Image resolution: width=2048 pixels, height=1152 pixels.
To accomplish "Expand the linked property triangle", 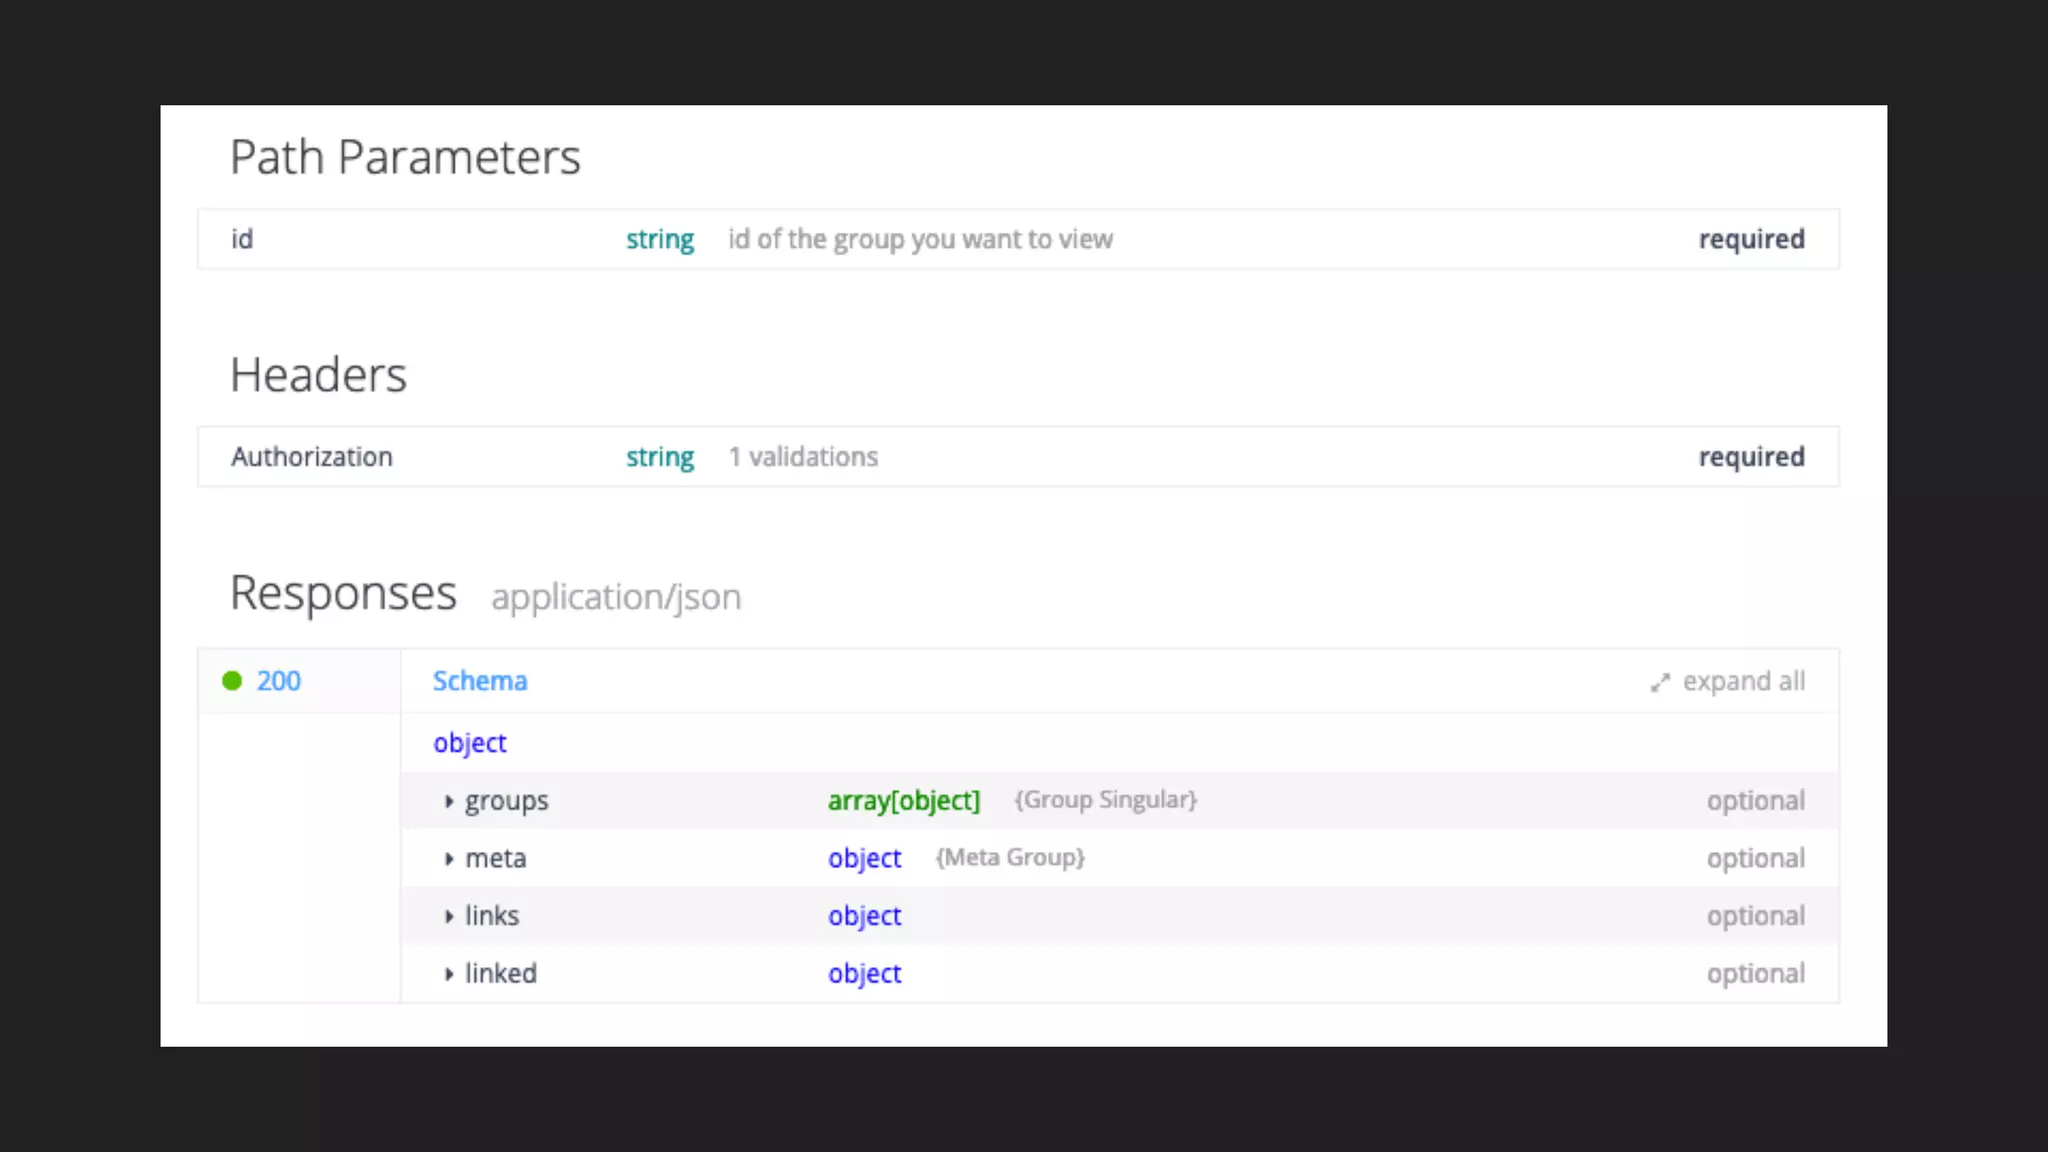I will 449,974.
